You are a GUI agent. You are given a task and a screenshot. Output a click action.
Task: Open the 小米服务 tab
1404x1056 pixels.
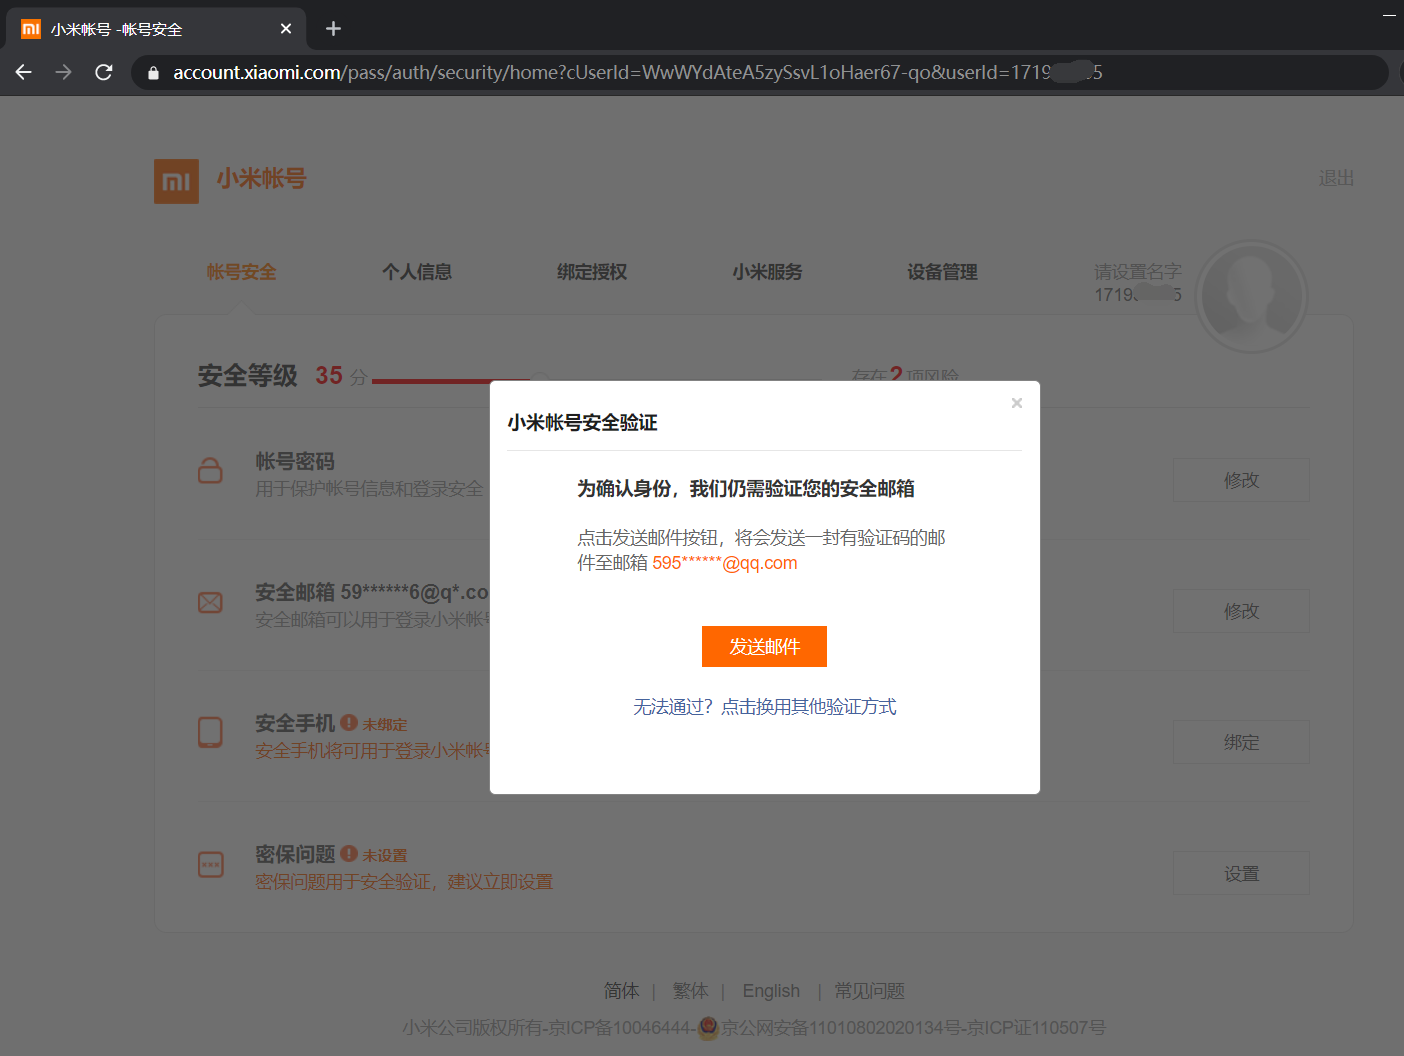pos(767,272)
